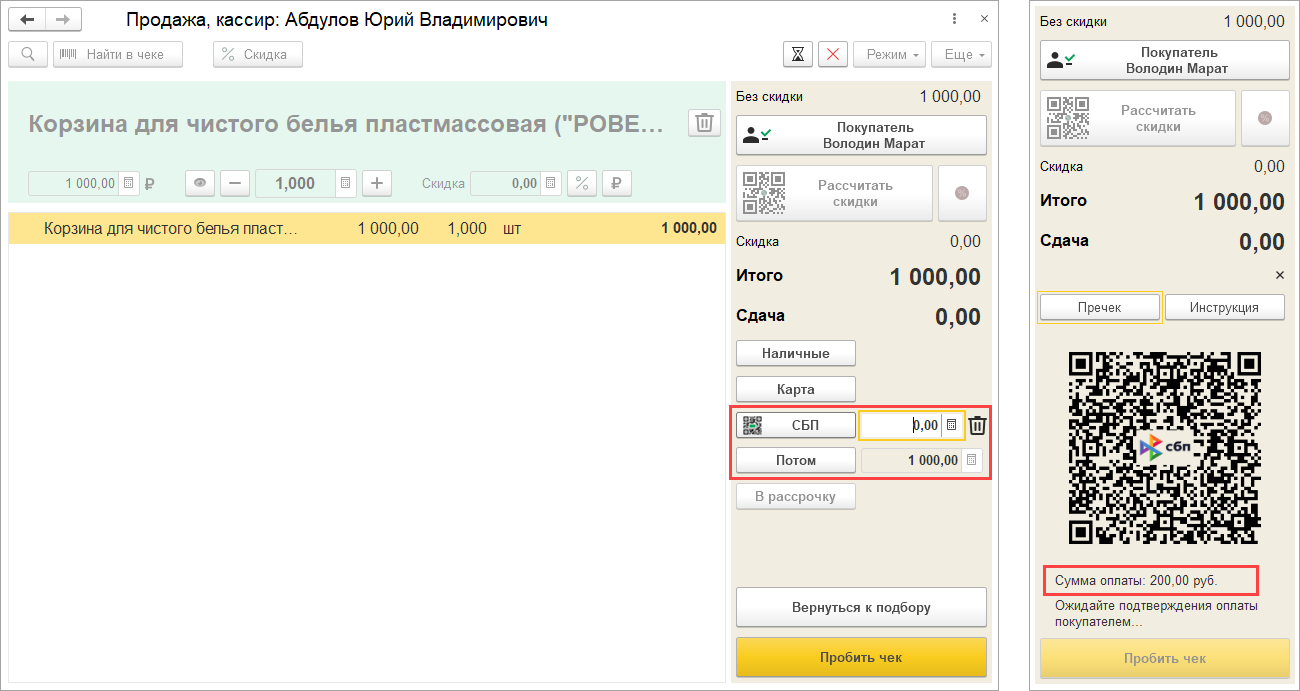
Task: Click the Найти в чеке barcode button
Action: 118,55
